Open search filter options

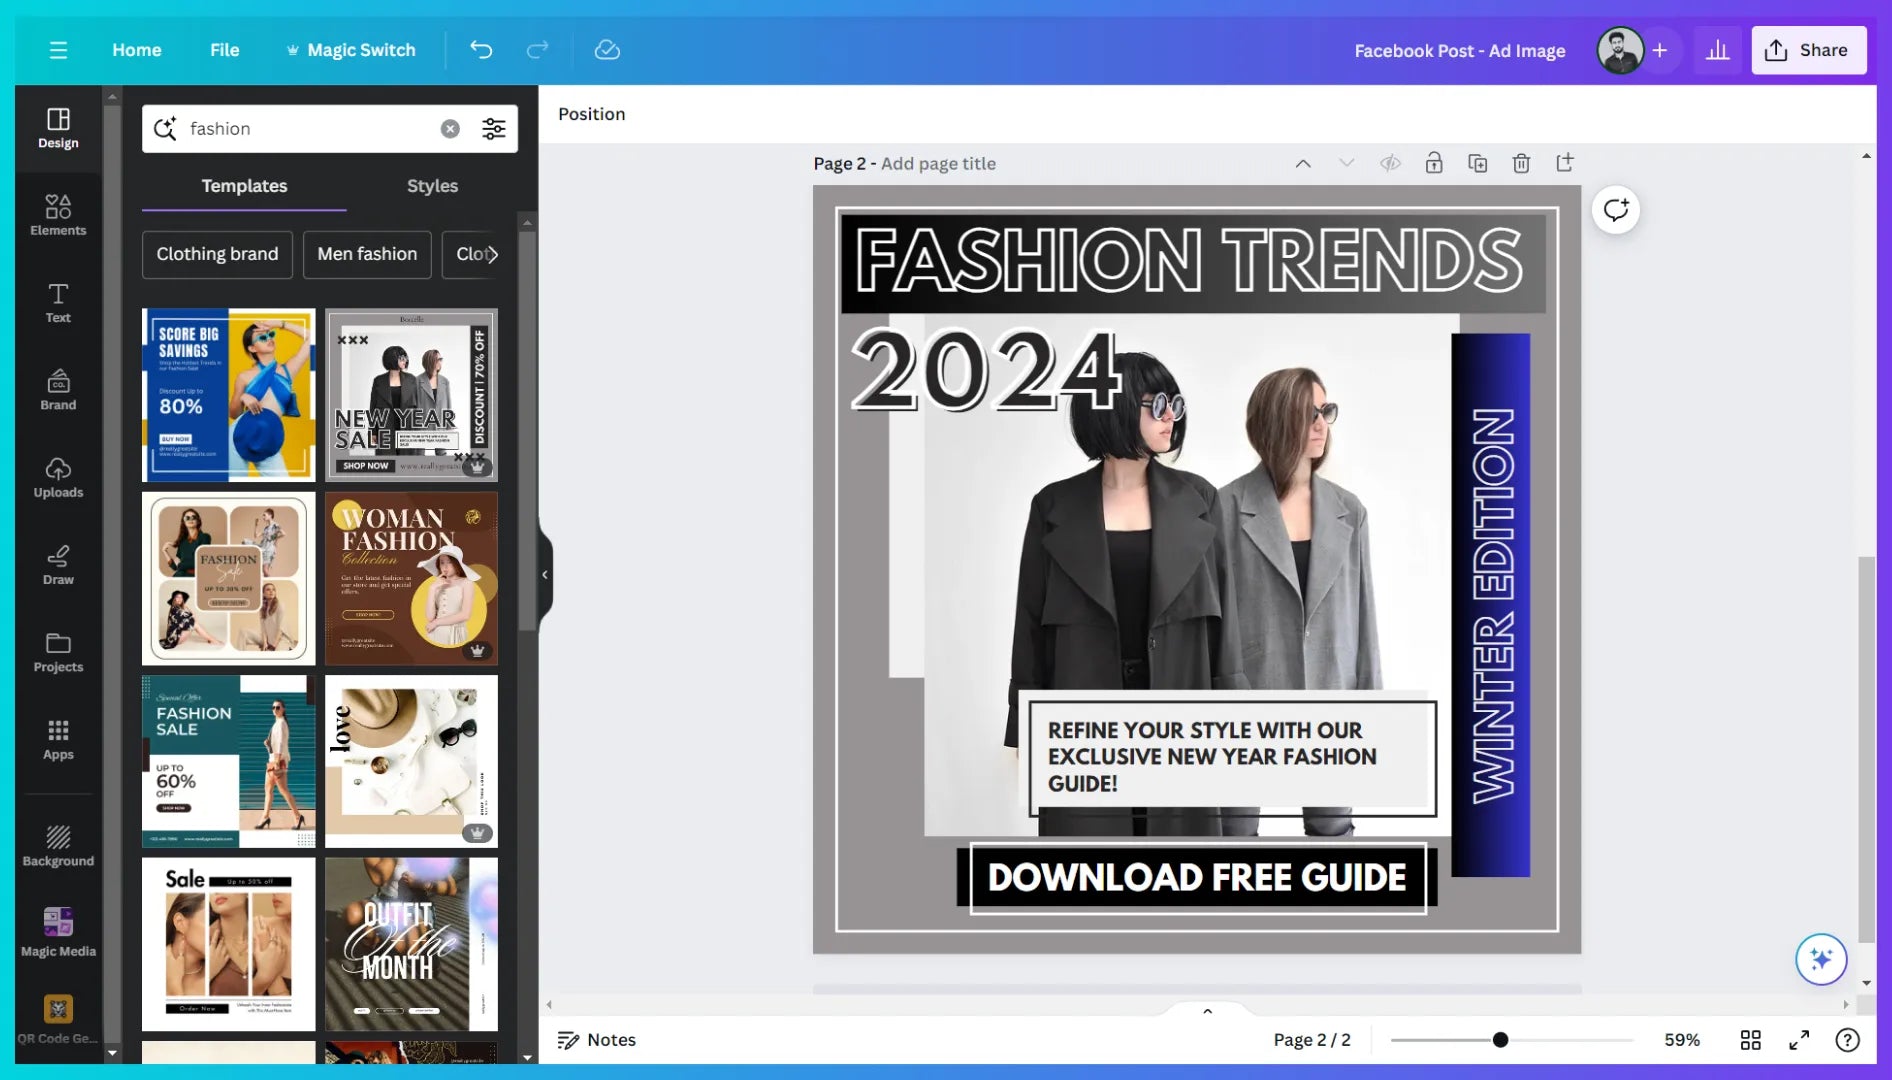coord(494,129)
